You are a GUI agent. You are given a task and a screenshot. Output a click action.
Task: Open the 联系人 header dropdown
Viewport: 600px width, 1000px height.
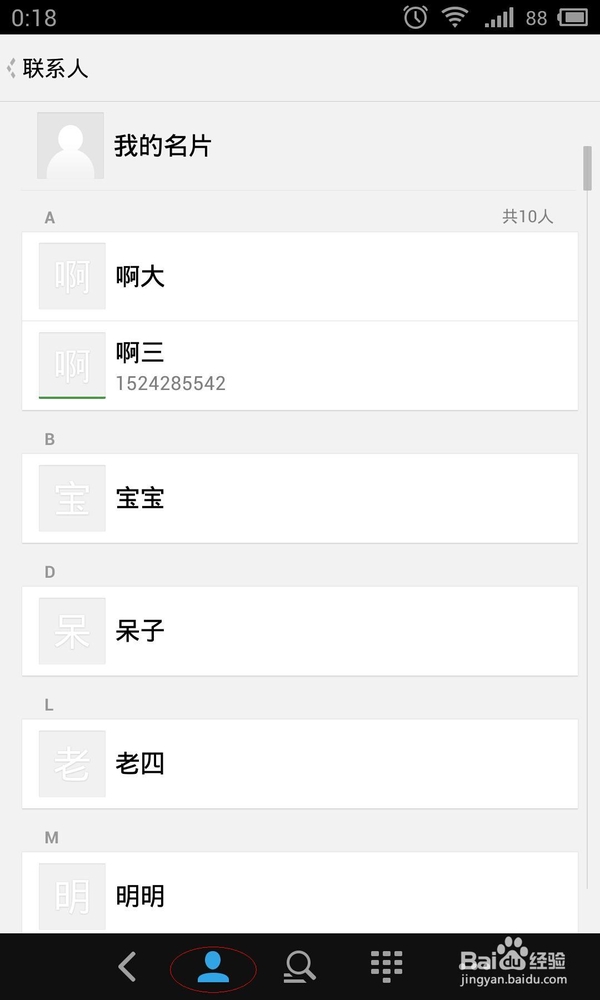coord(48,68)
